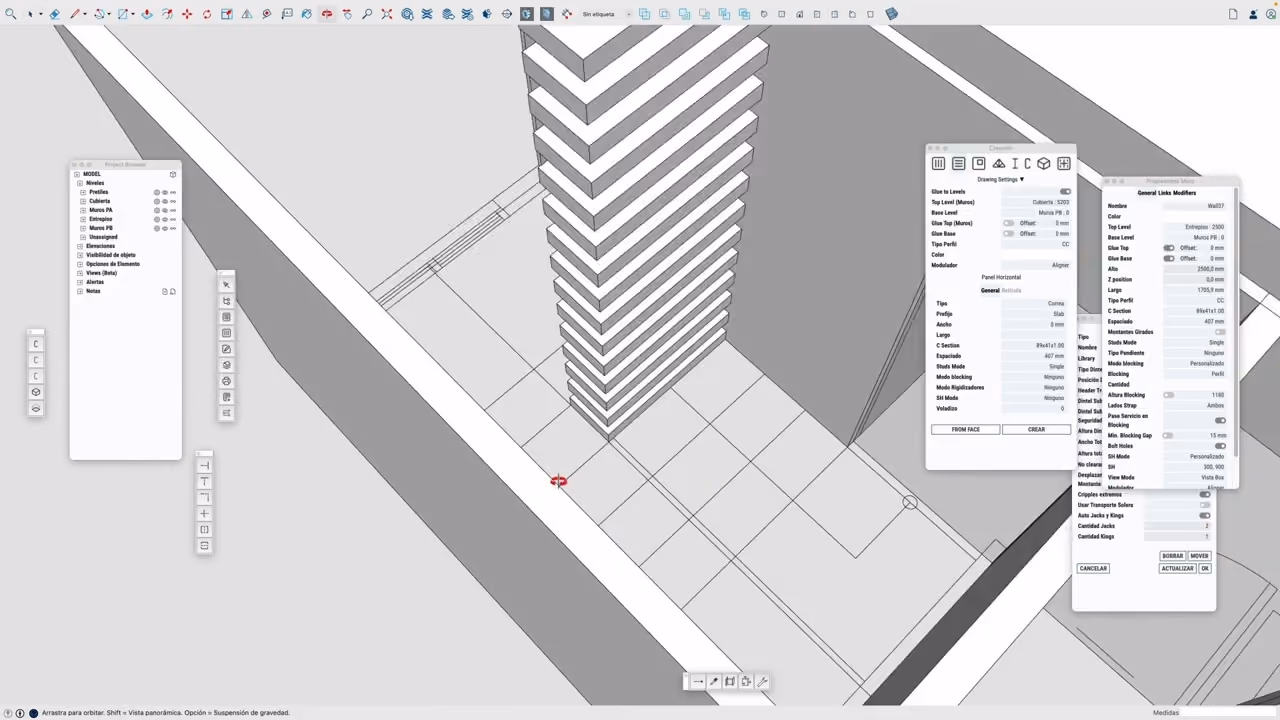Screen dimensions: 1280x720
Task: Click the FROM FACE button
Action: (965, 429)
